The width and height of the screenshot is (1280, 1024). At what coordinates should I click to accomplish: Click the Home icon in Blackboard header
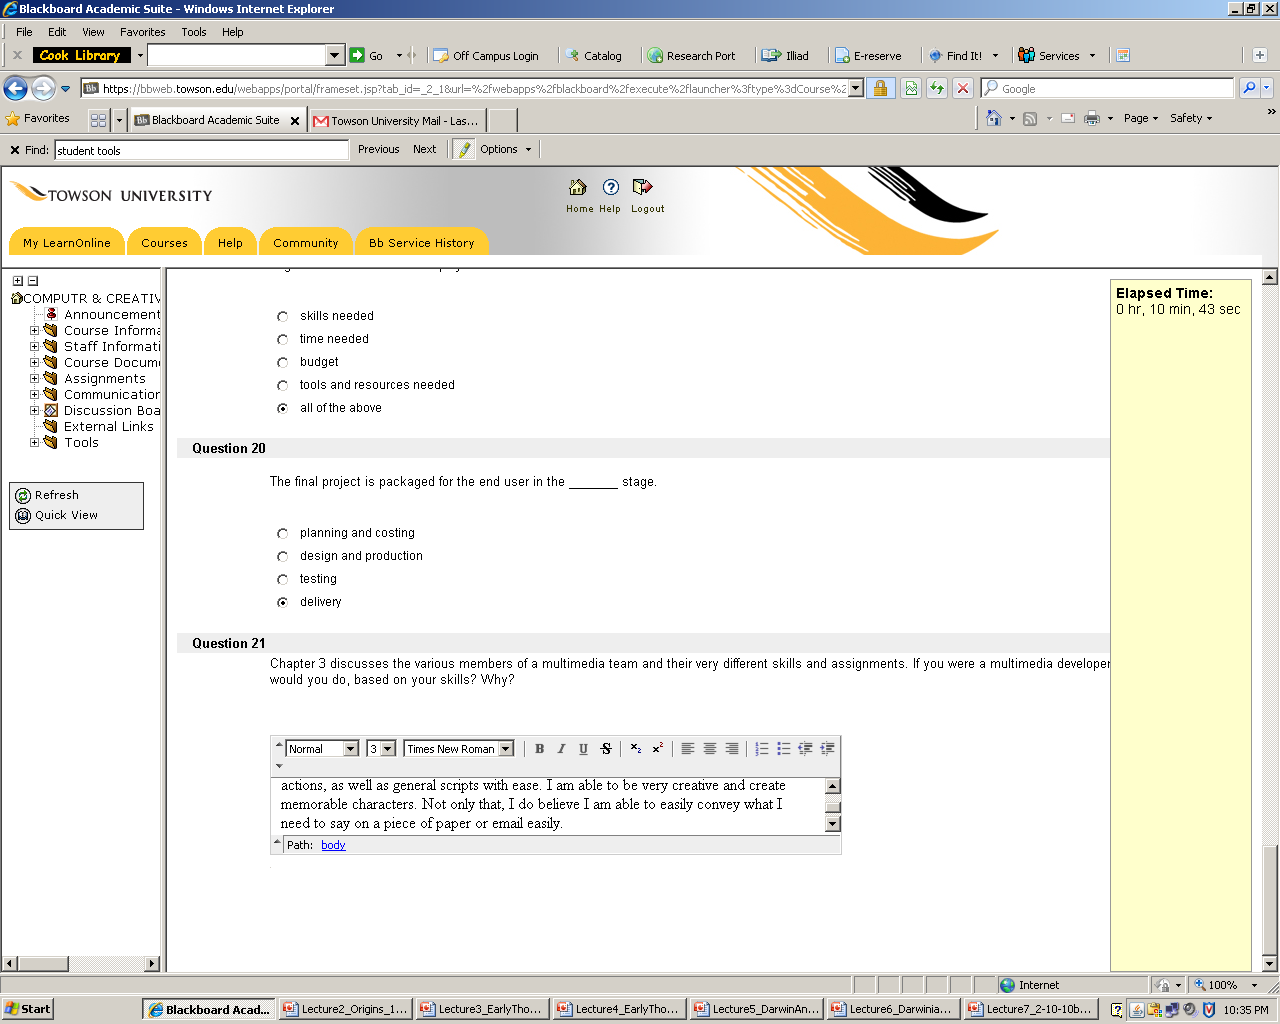point(578,188)
